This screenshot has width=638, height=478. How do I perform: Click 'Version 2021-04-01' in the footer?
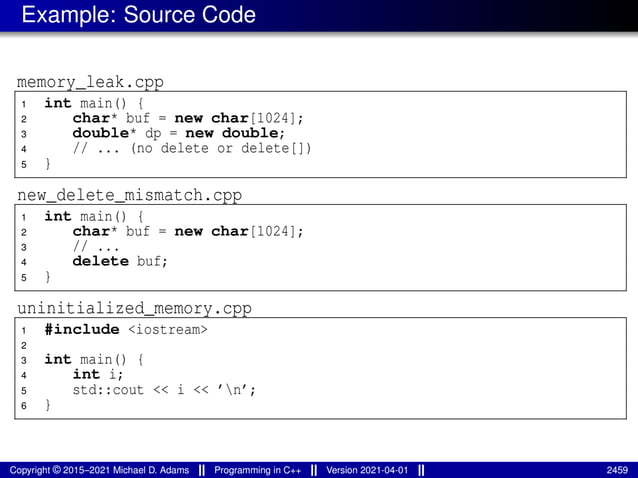(367, 470)
